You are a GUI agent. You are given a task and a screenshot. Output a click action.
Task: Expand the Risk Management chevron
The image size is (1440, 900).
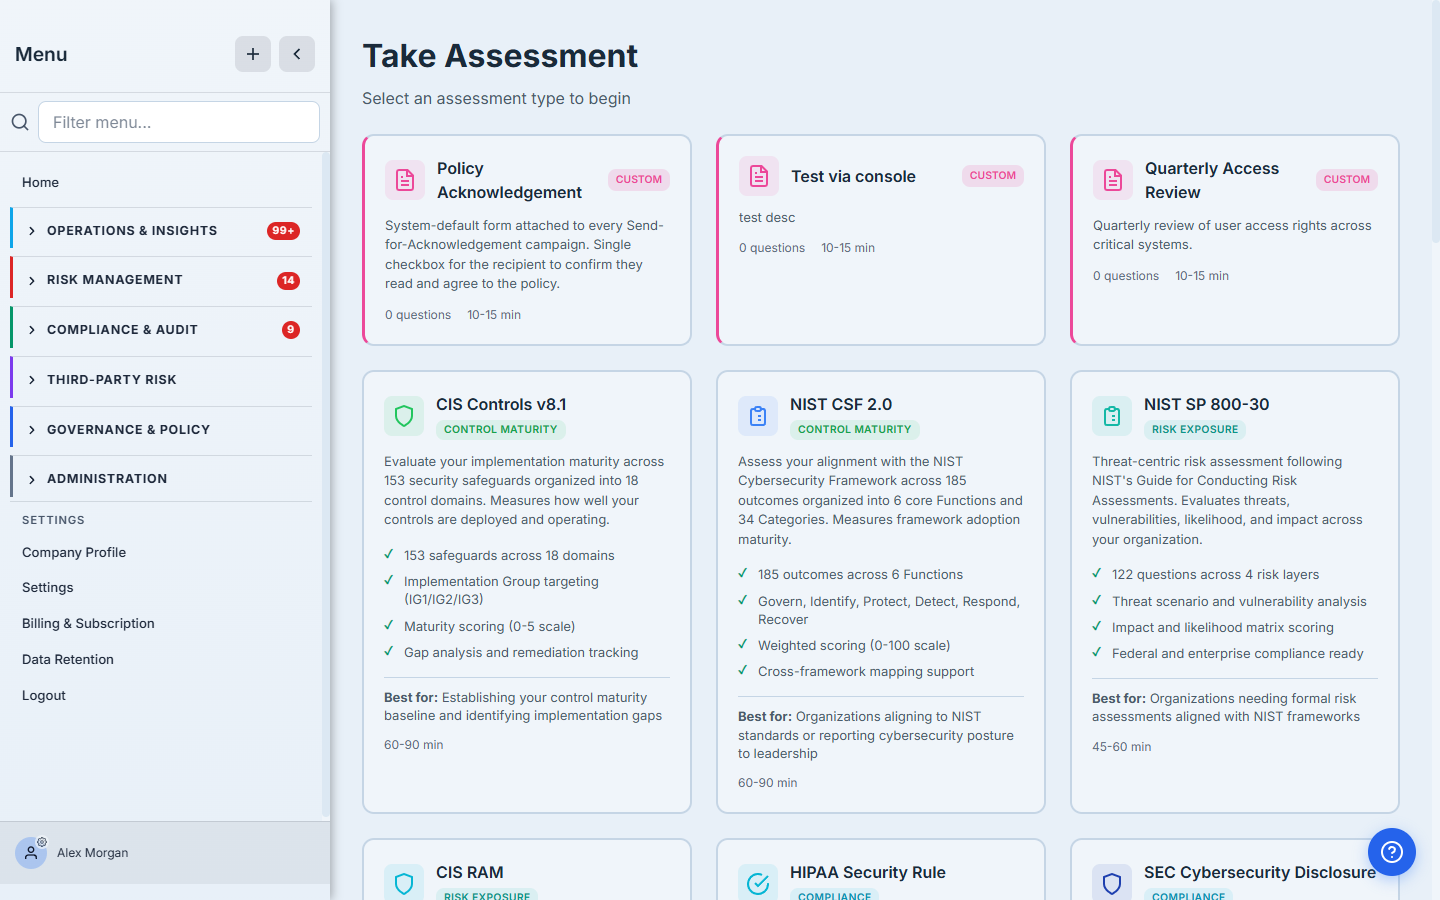[32, 281]
